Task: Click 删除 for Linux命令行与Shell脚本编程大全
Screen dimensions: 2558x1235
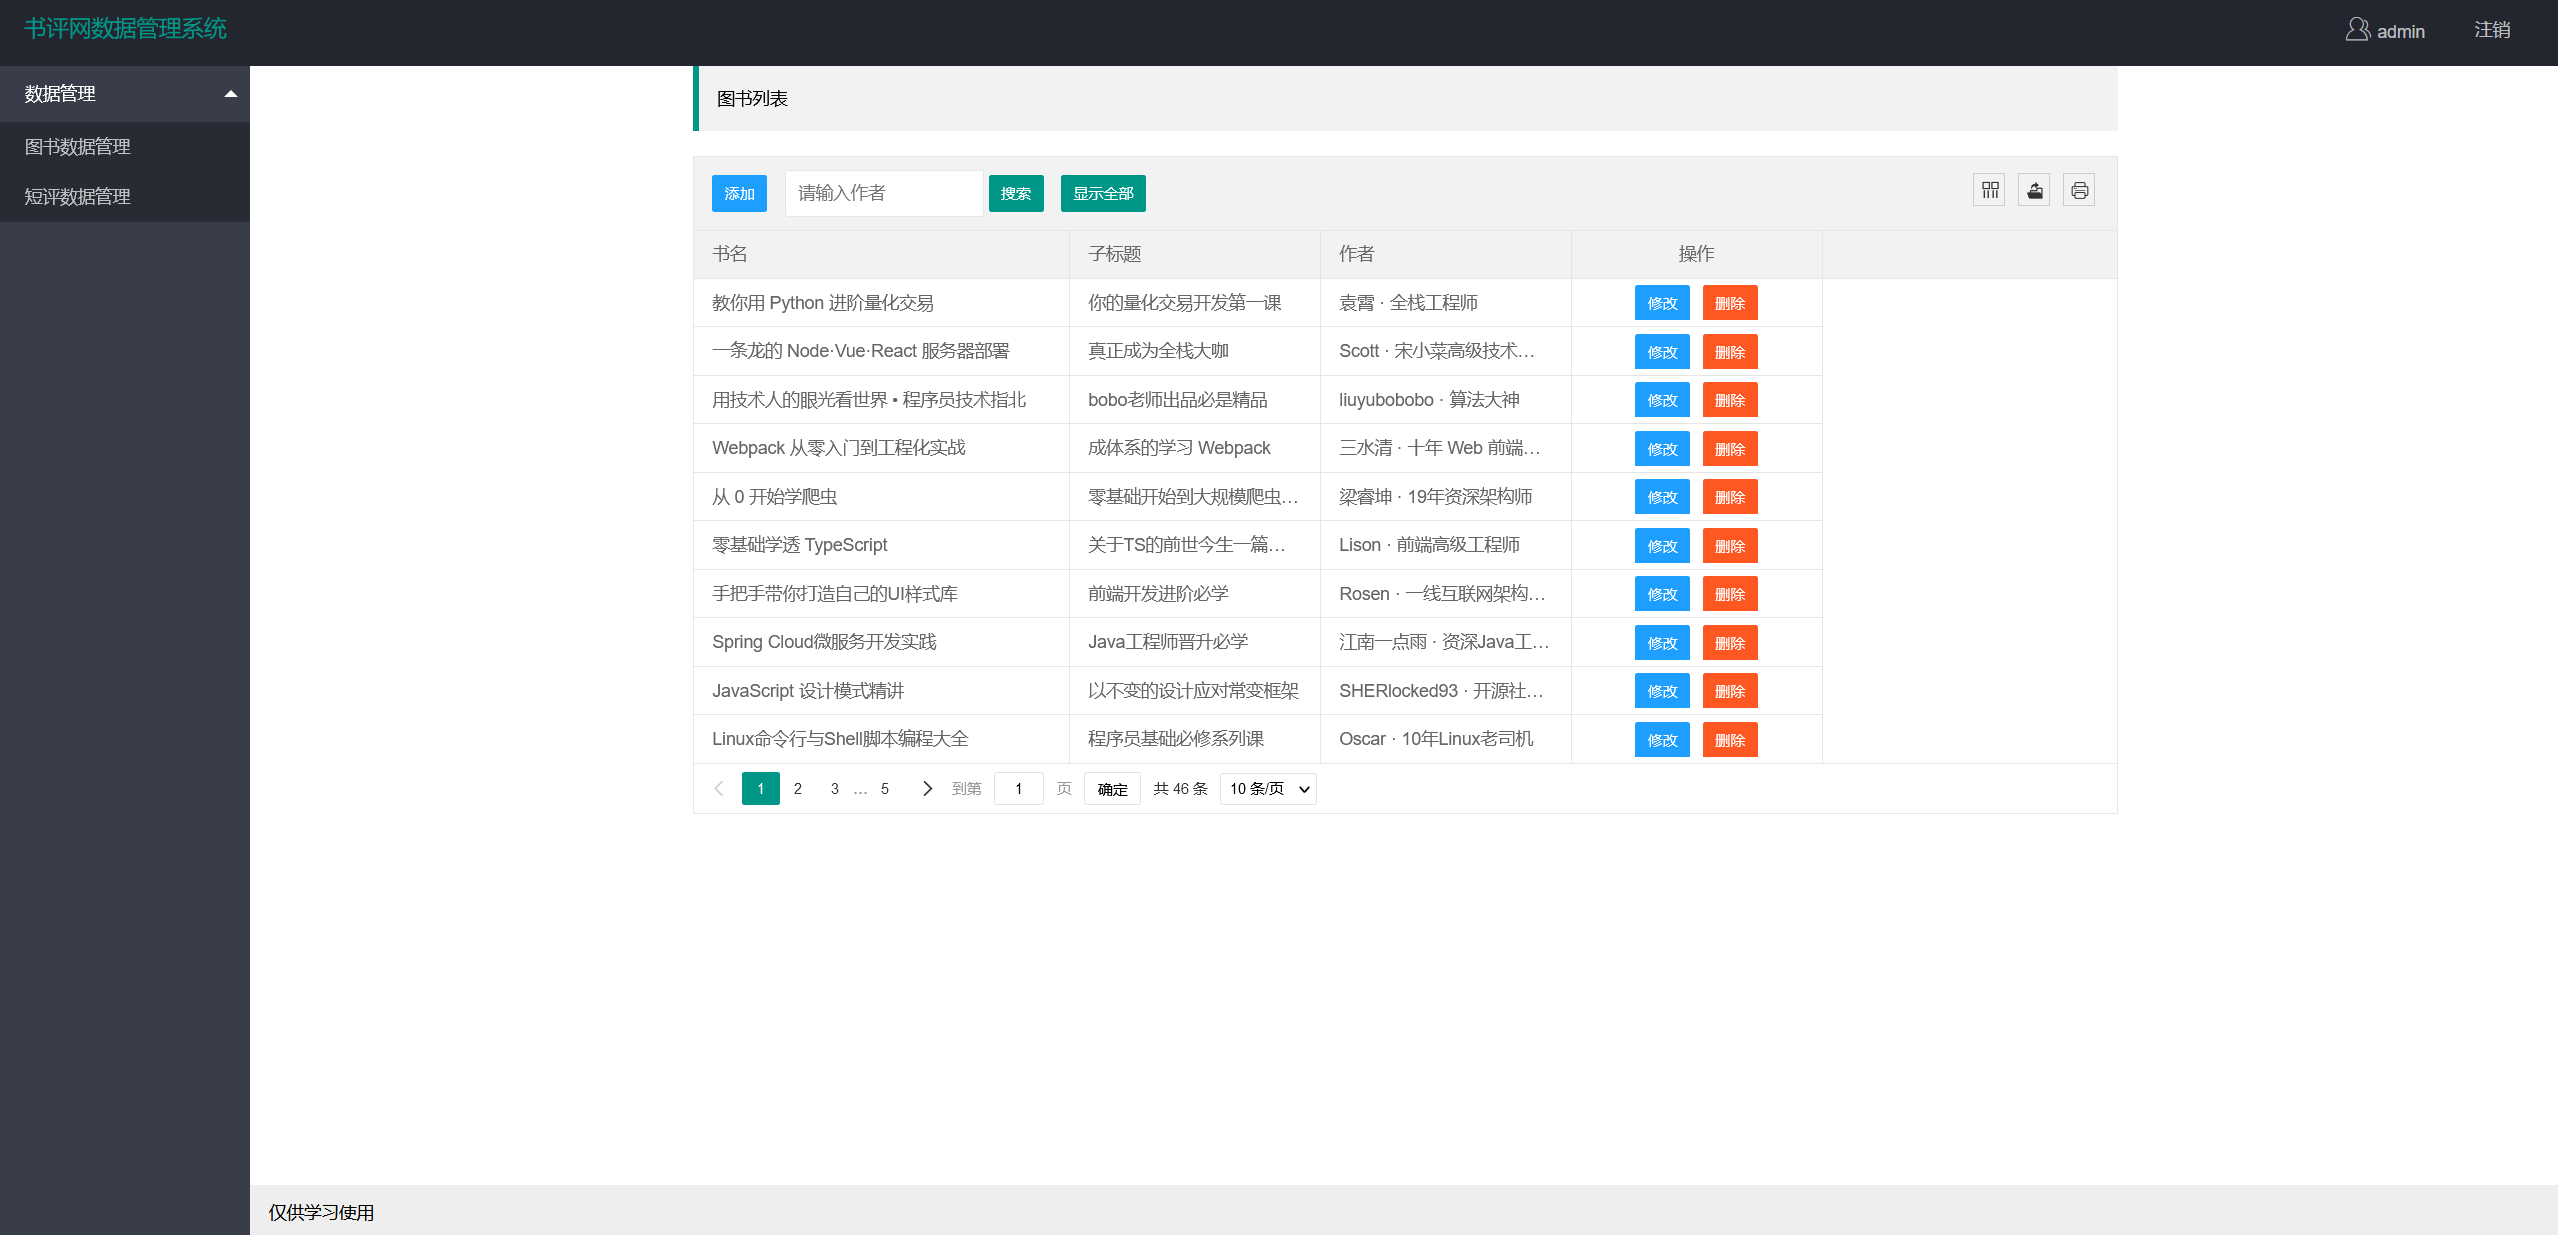Action: [x=1730, y=740]
